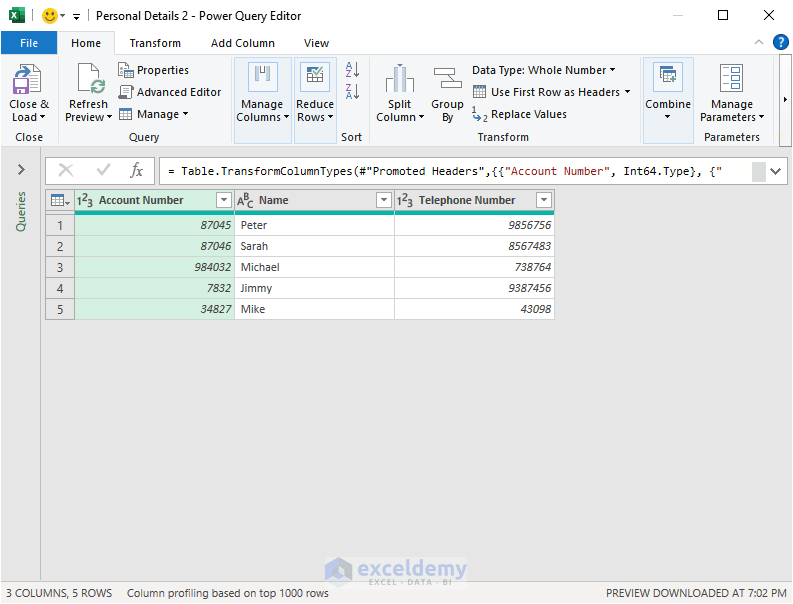Click the Refresh Preview icon
The height and width of the screenshot is (604, 793).
[x=91, y=79]
